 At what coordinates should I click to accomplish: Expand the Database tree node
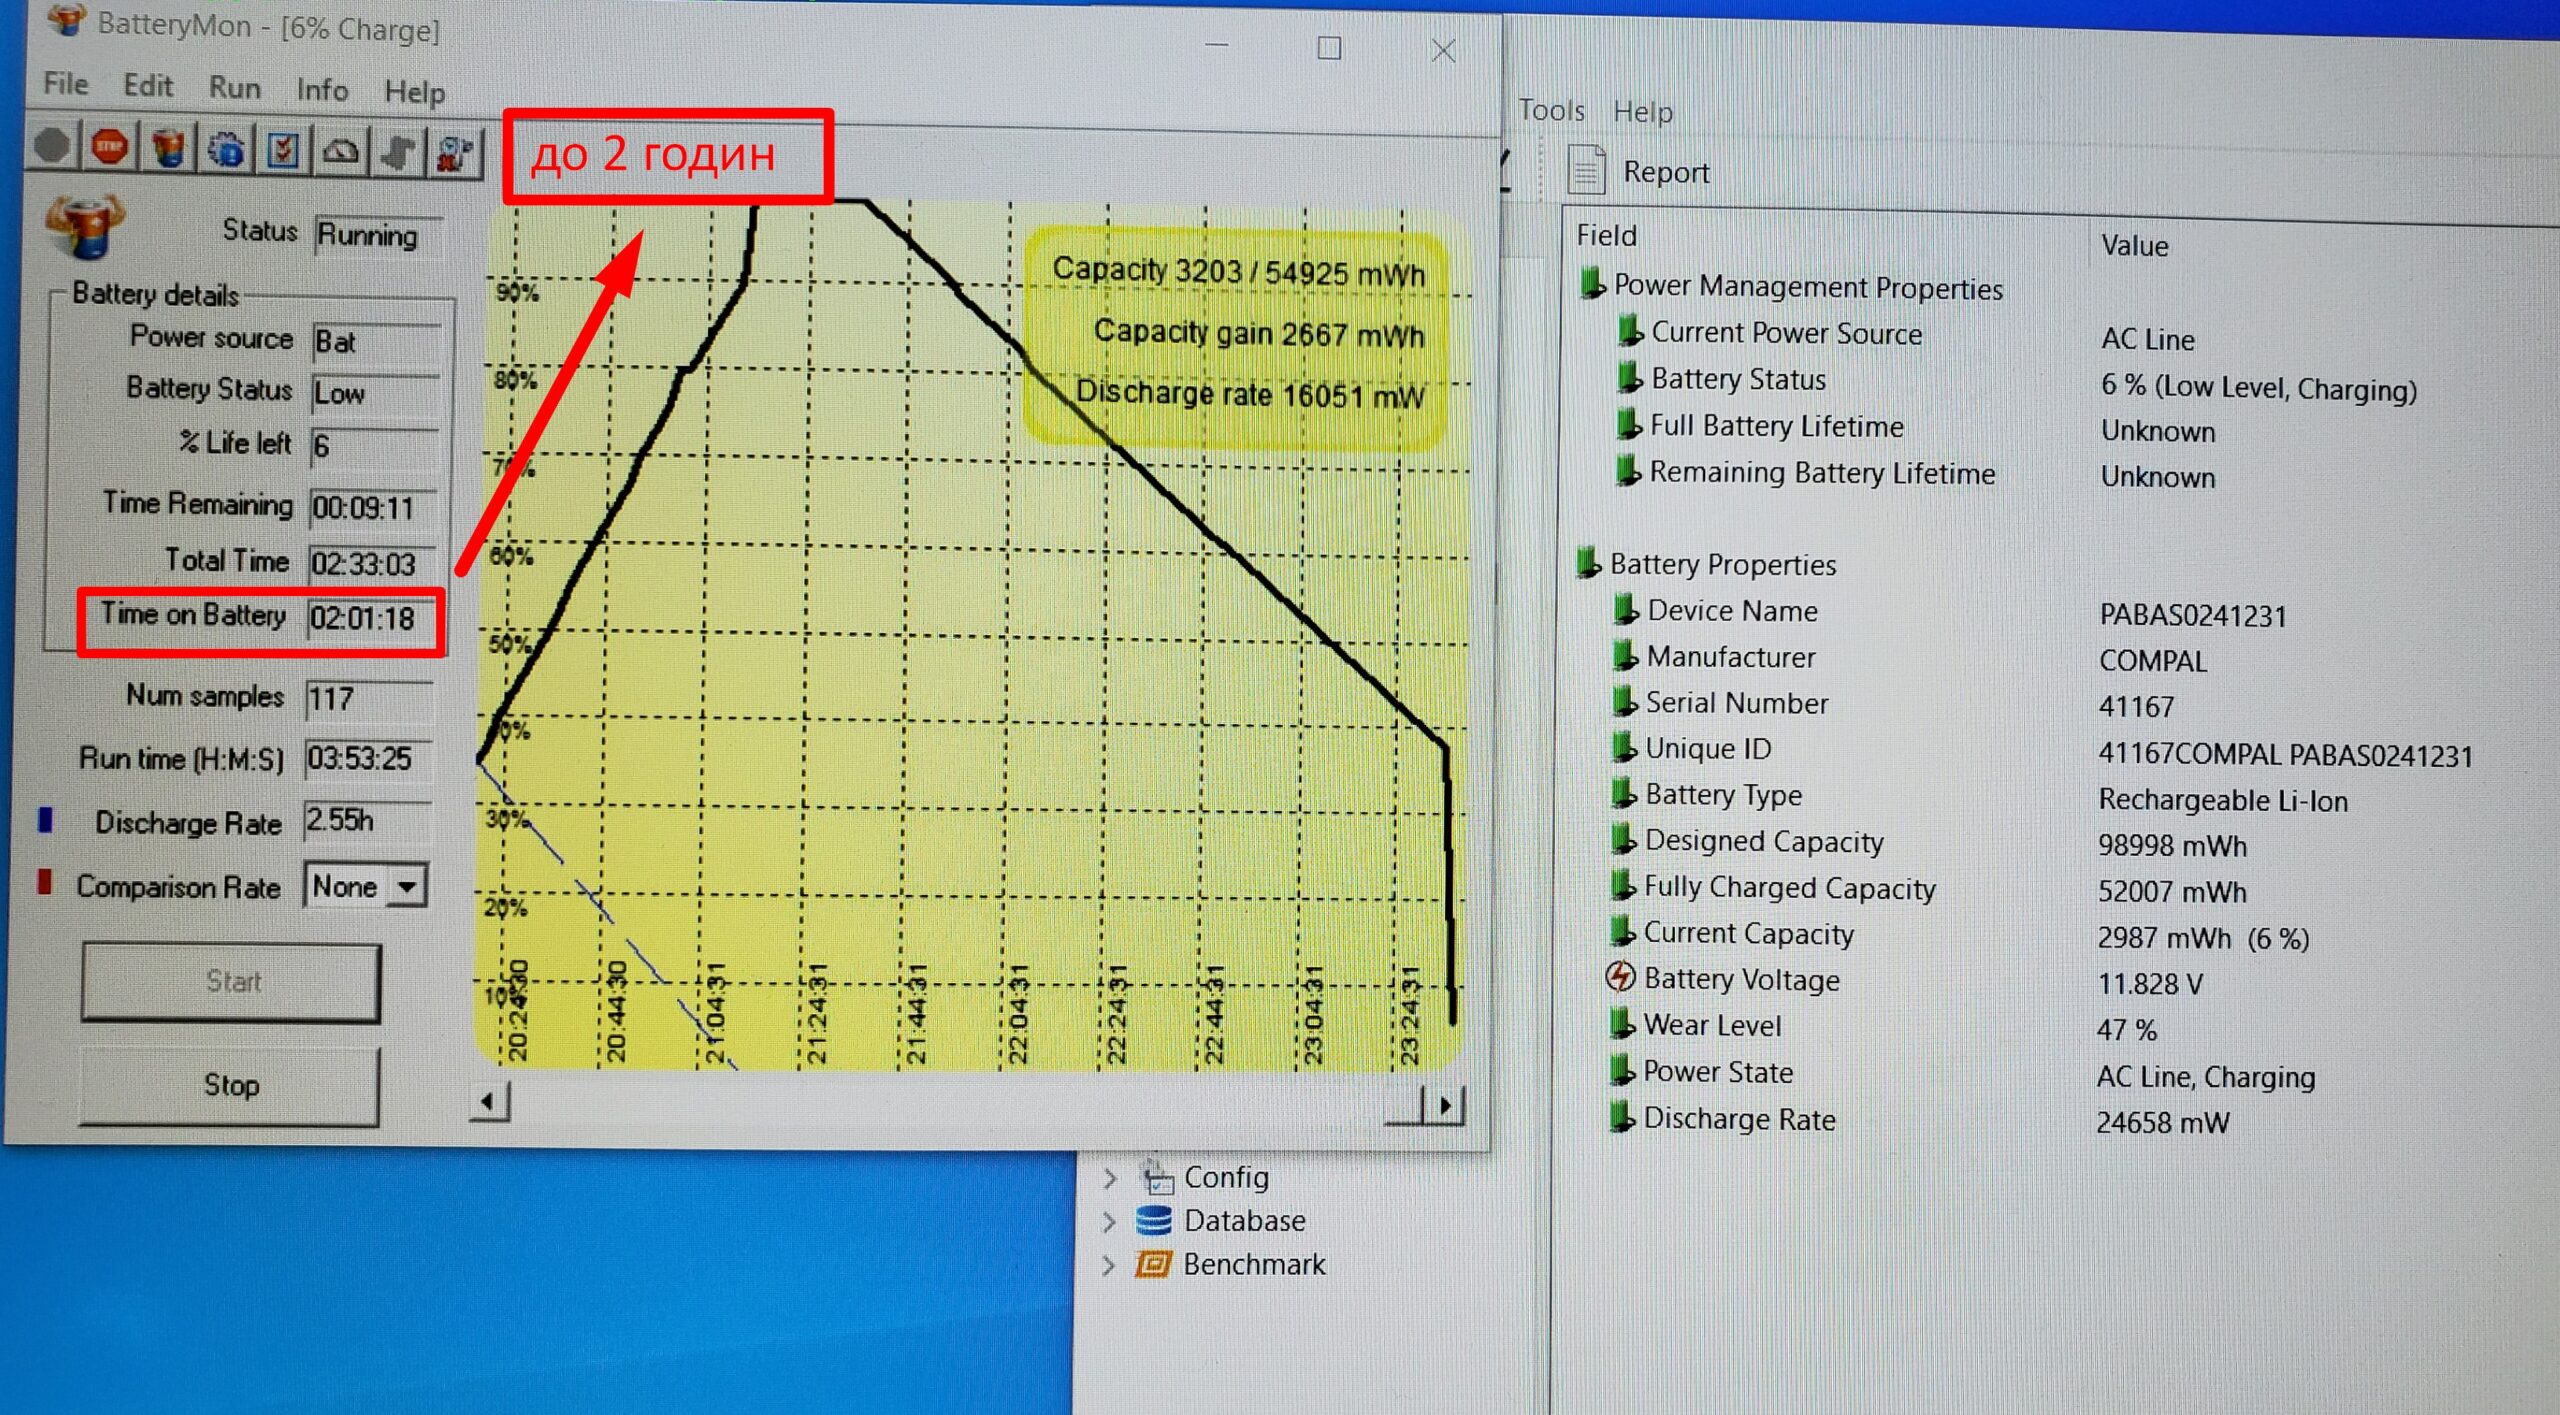(x=1109, y=1221)
